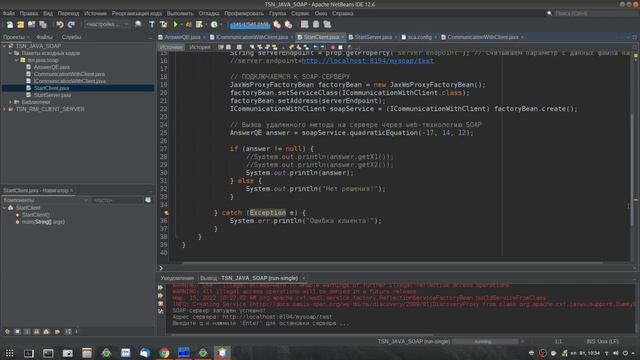The image size is (640, 360).
Task: Click the New File toolbar icon
Action: [x=9, y=24]
